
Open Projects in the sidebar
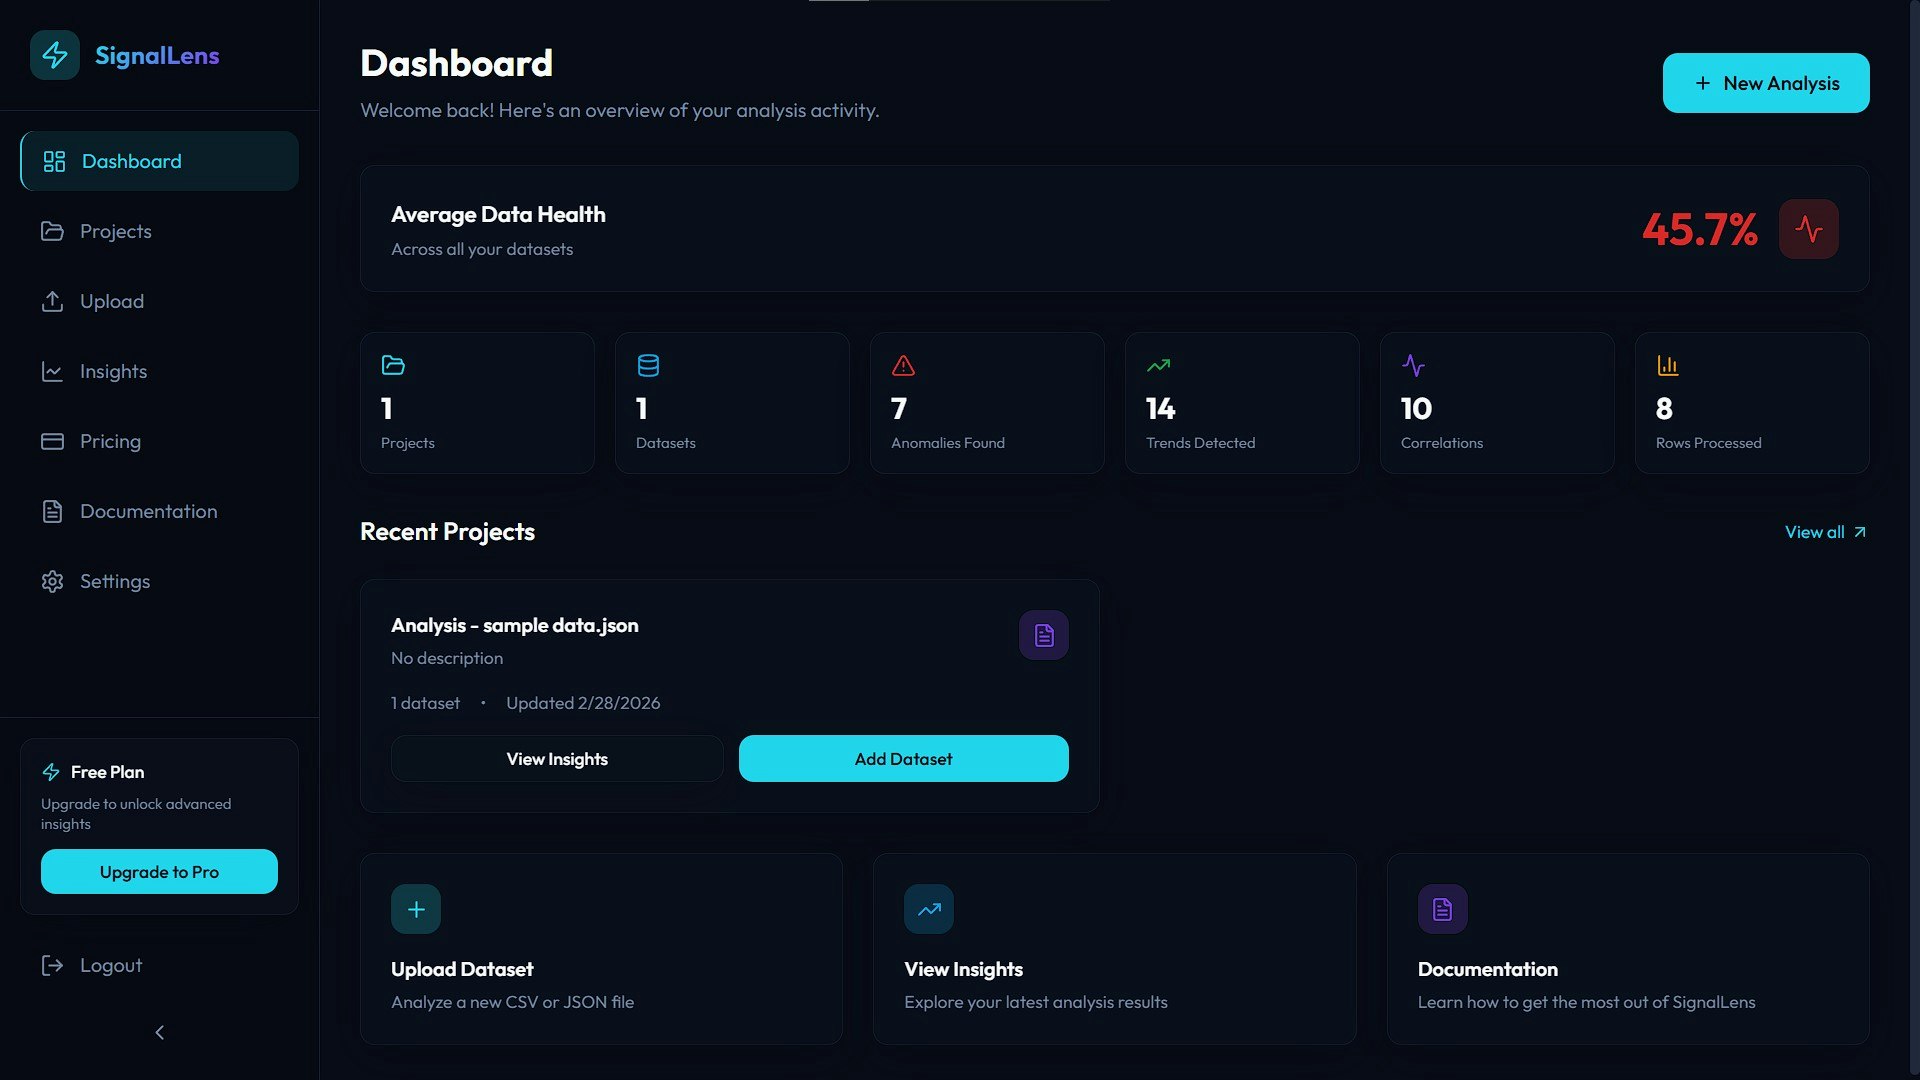(115, 231)
